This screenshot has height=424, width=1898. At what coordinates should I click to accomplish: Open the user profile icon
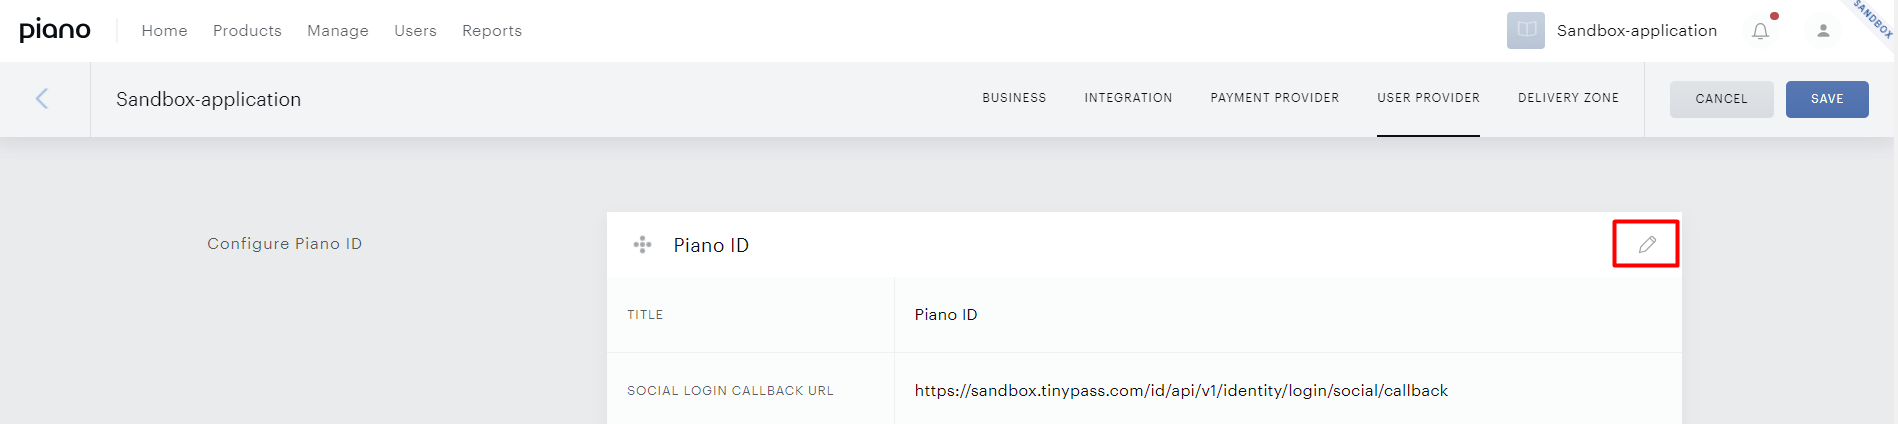click(x=1823, y=31)
